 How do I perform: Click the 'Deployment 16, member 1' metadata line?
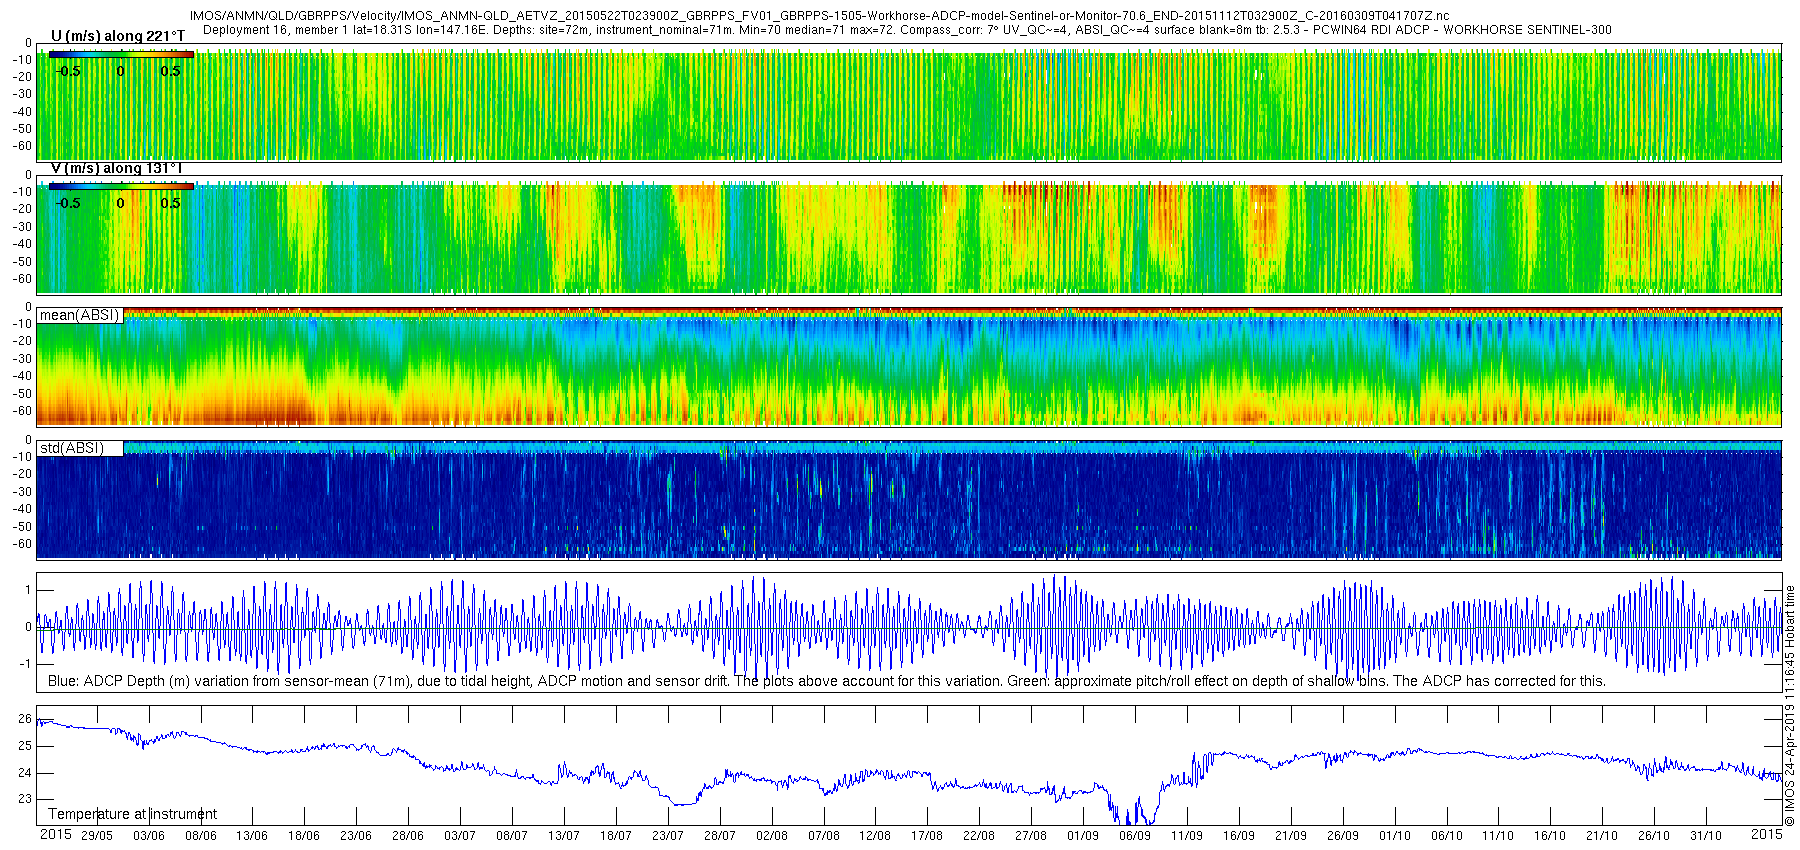click(x=907, y=30)
